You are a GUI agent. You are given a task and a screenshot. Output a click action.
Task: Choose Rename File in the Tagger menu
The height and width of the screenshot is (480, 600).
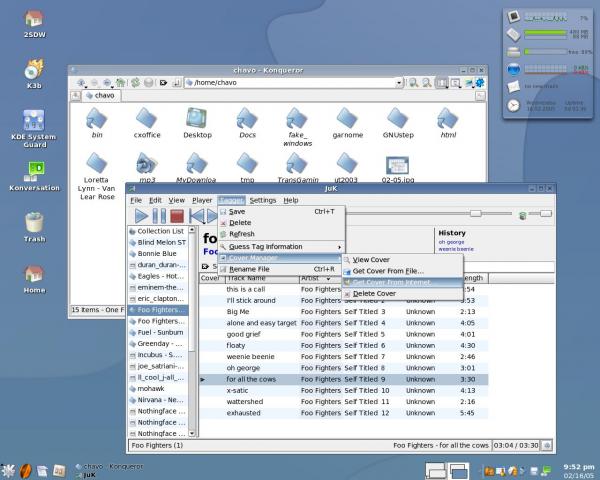point(281,269)
